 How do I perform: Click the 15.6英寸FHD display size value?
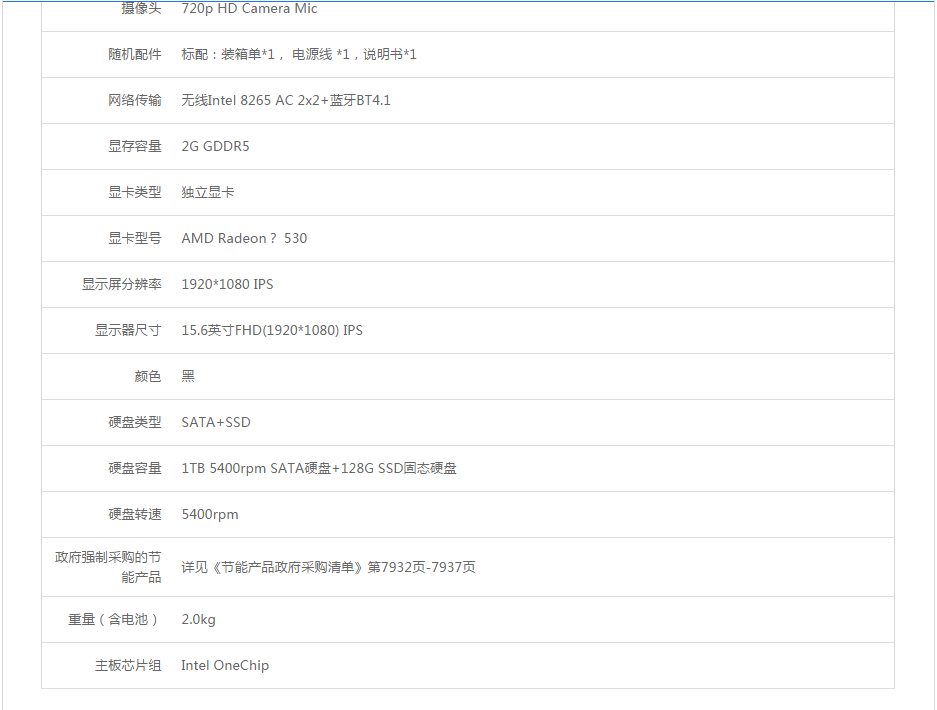coord(272,330)
